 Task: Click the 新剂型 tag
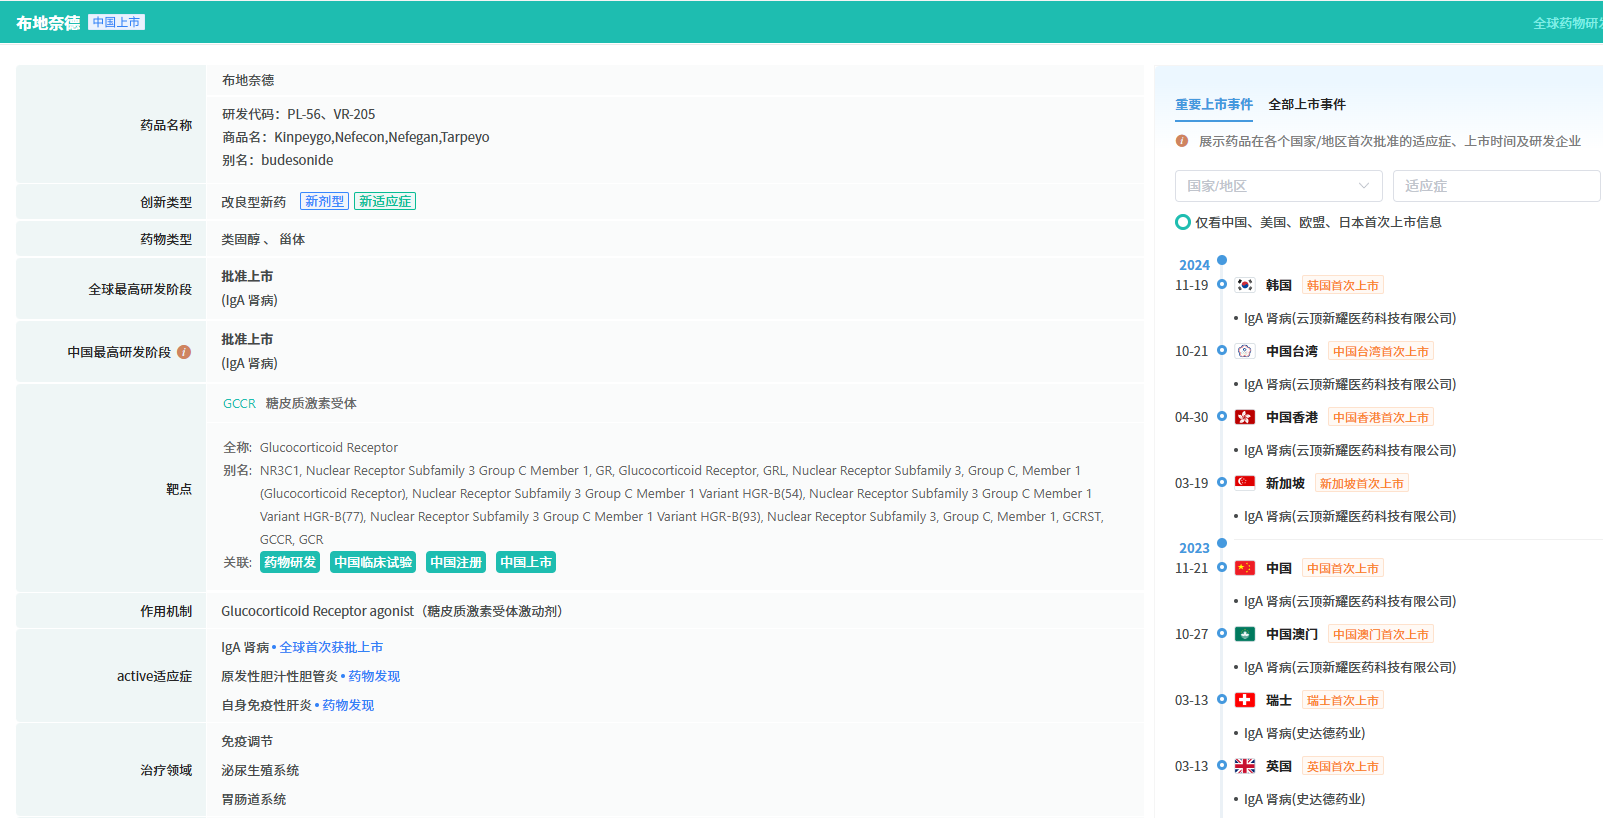(324, 201)
